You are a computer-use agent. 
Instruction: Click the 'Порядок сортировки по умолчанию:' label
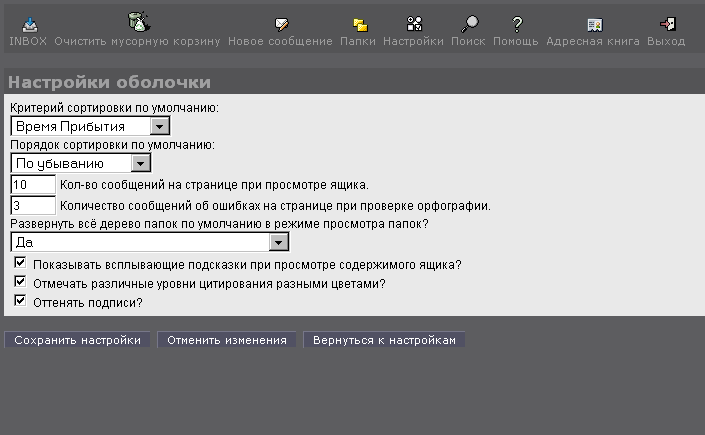[x=112, y=145]
